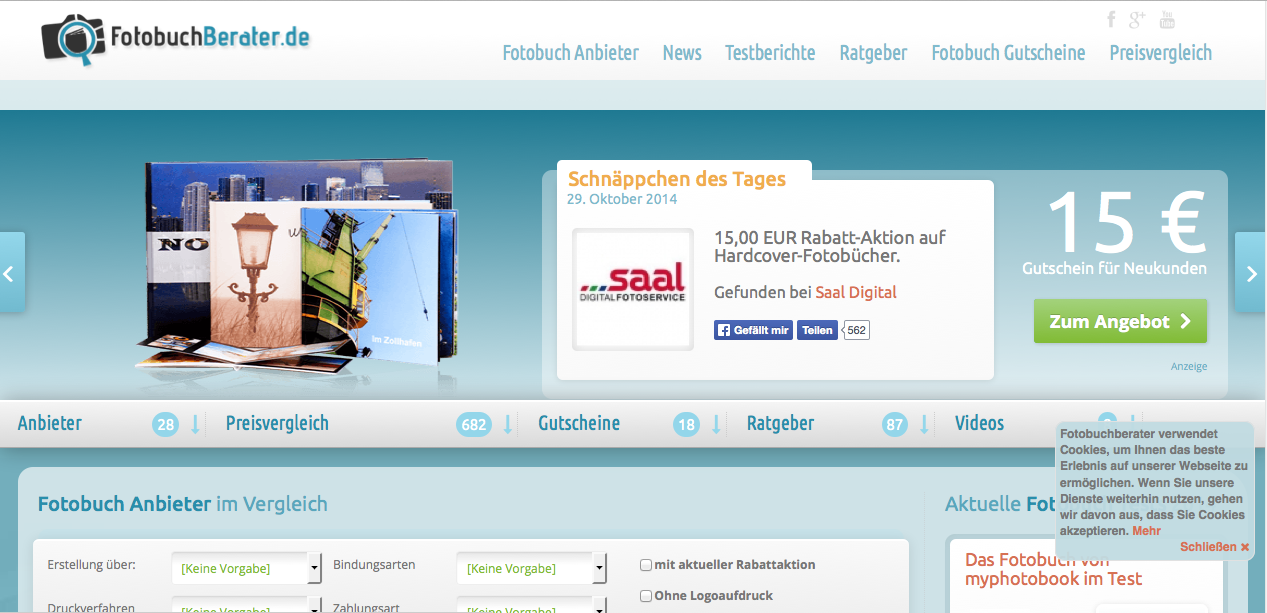Tick the 'Ohne Logoaufdruck' checkbox

click(x=646, y=596)
